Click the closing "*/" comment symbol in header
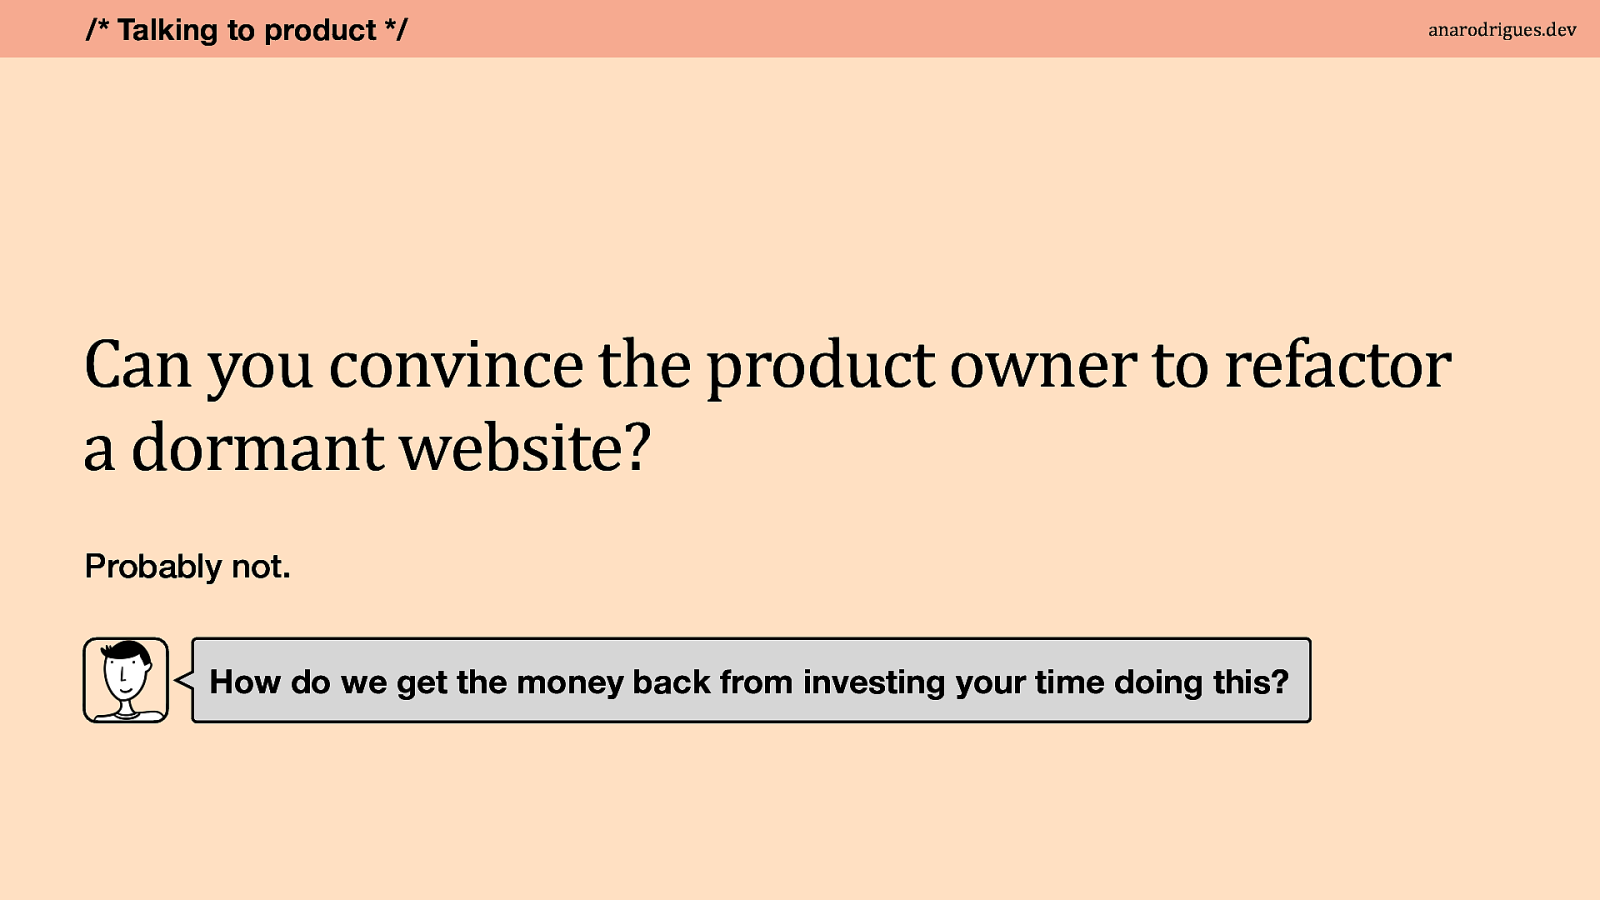The height and width of the screenshot is (900, 1600). 396,29
